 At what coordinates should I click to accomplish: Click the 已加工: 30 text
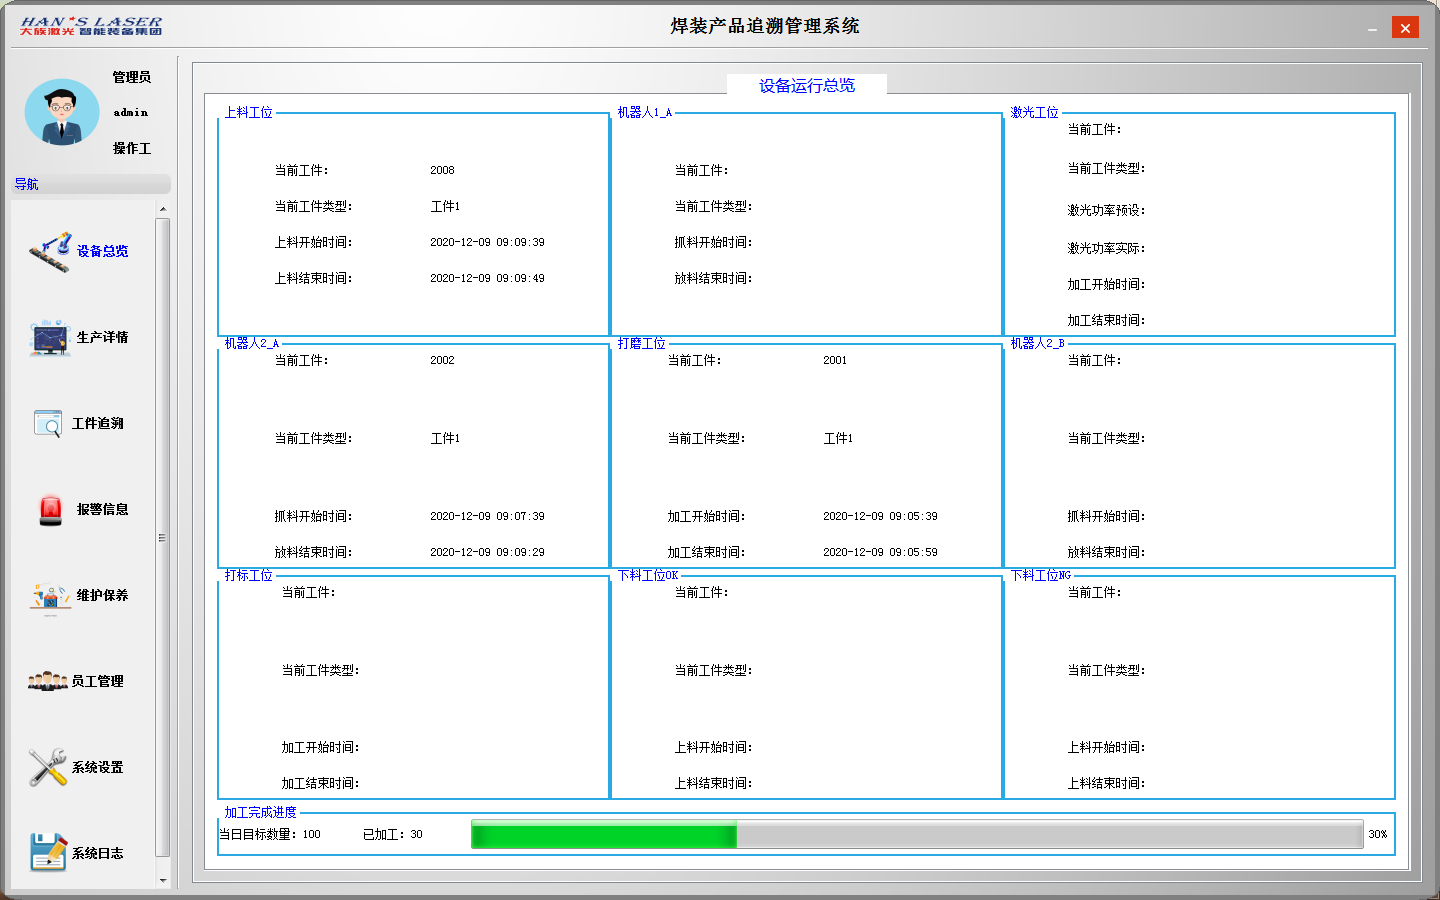pyautogui.click(x=393, y=835)
